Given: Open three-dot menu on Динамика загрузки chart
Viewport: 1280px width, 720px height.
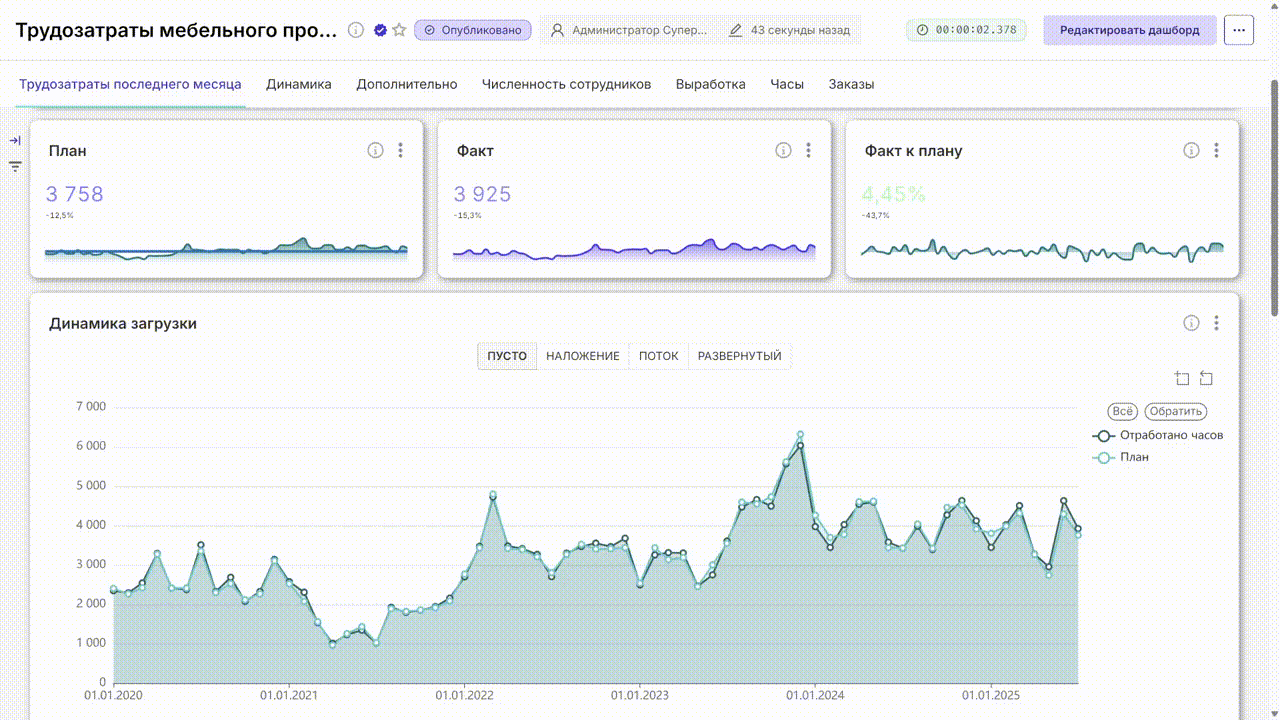Looking at the screenshot, I should [1216, 323].
